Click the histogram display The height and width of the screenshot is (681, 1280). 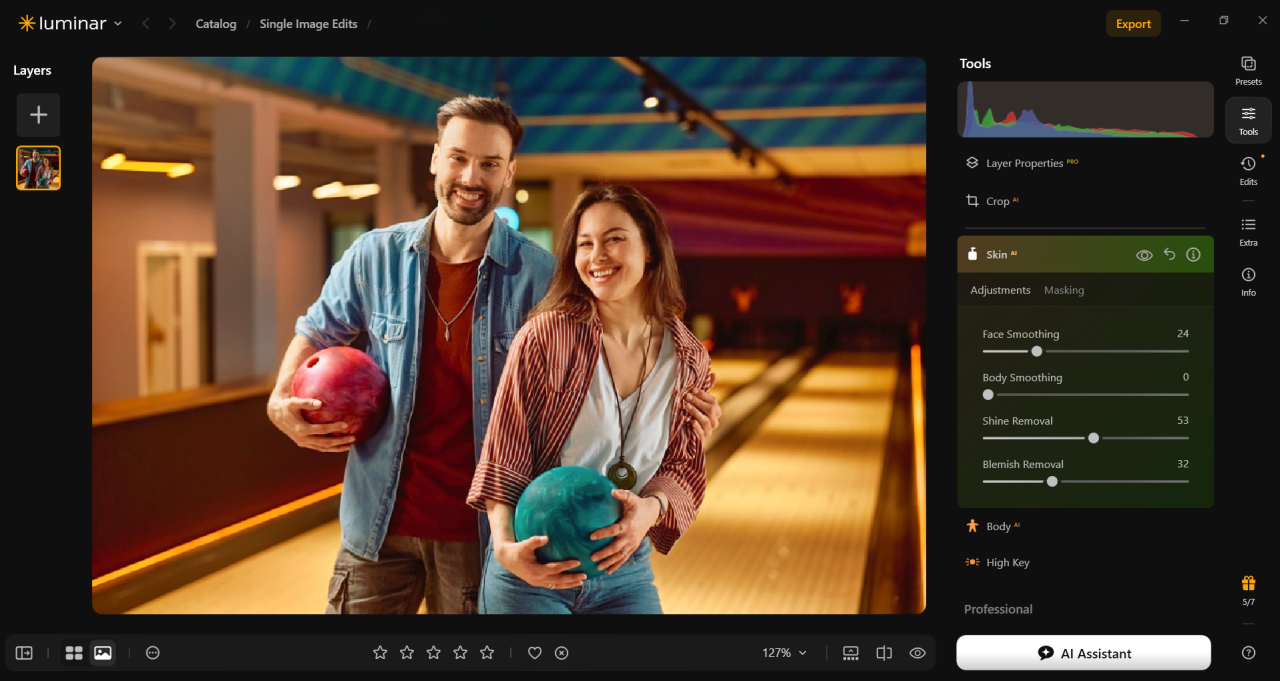[x=1085, y=109]
